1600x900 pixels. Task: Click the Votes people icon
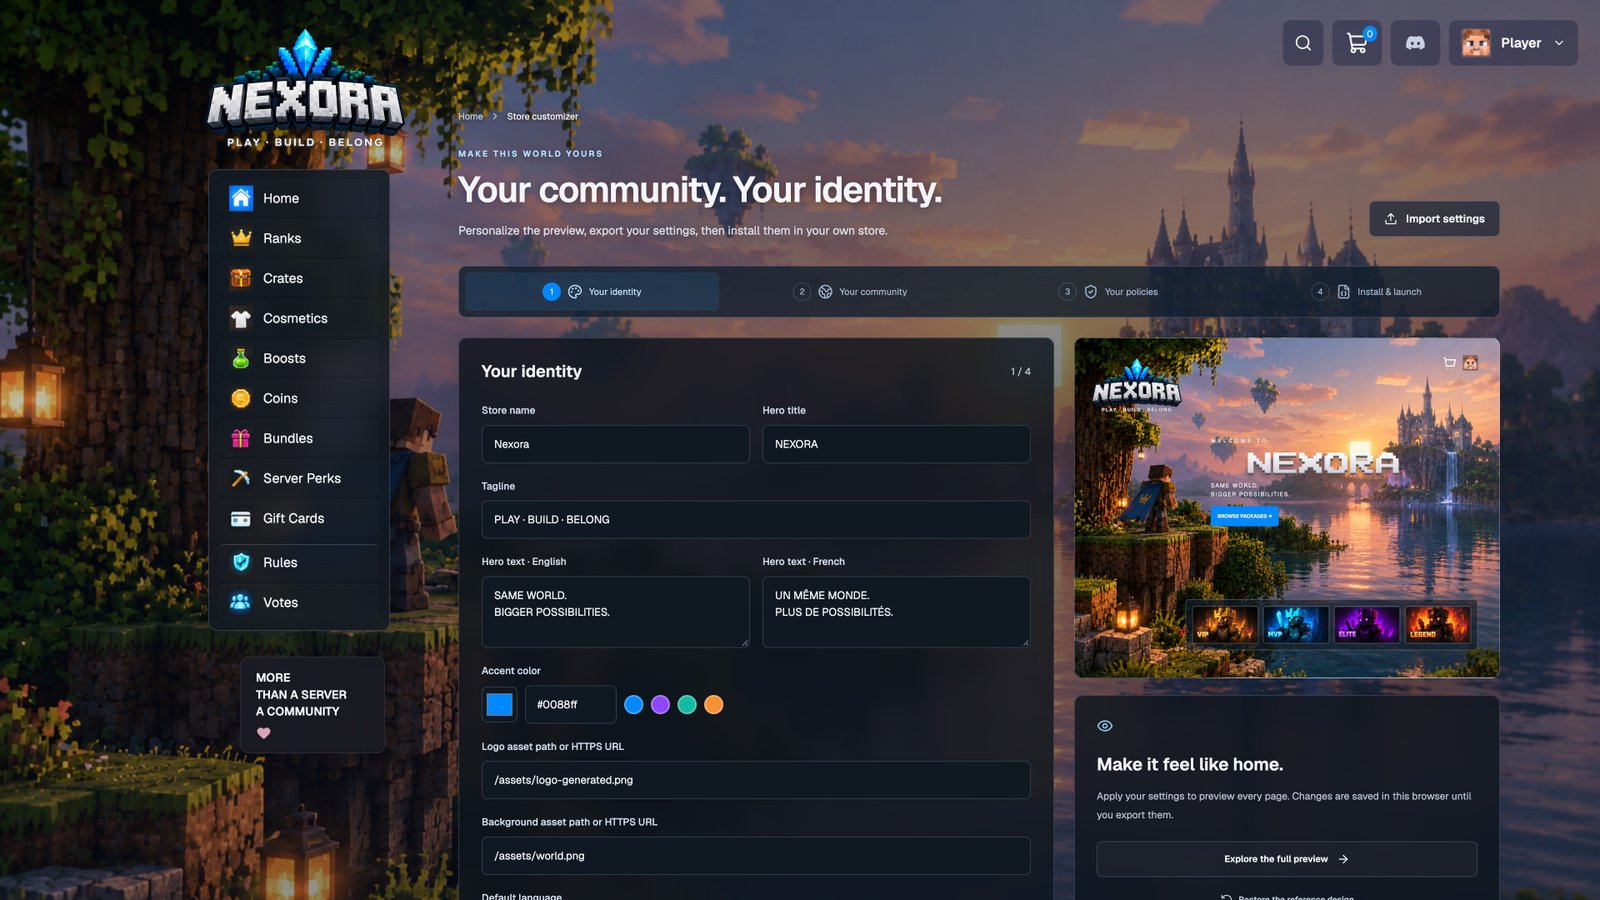241,602
